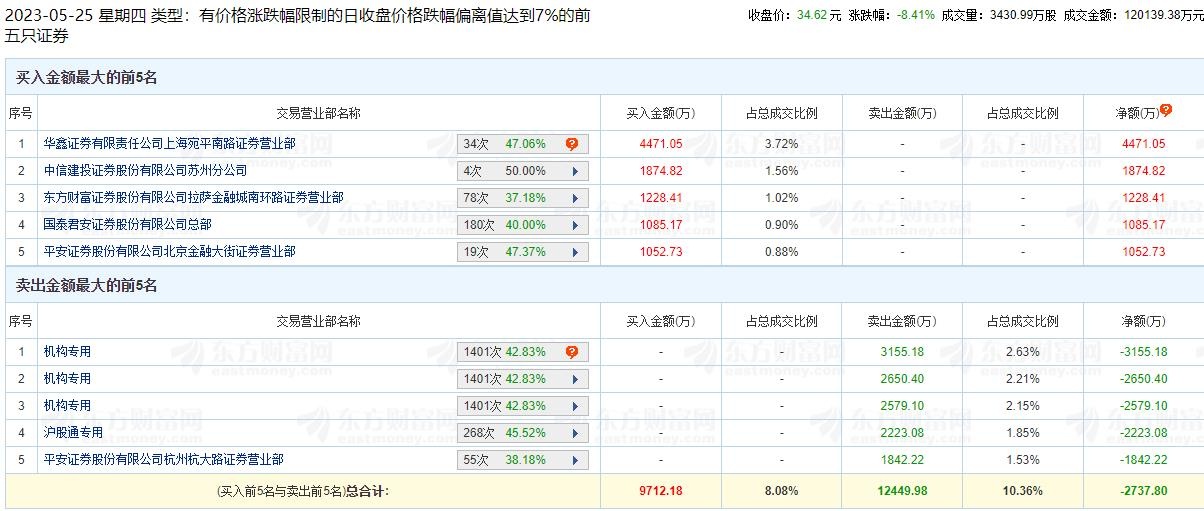Click arrow icon beside 180次 40.00%

coord(574,225)
